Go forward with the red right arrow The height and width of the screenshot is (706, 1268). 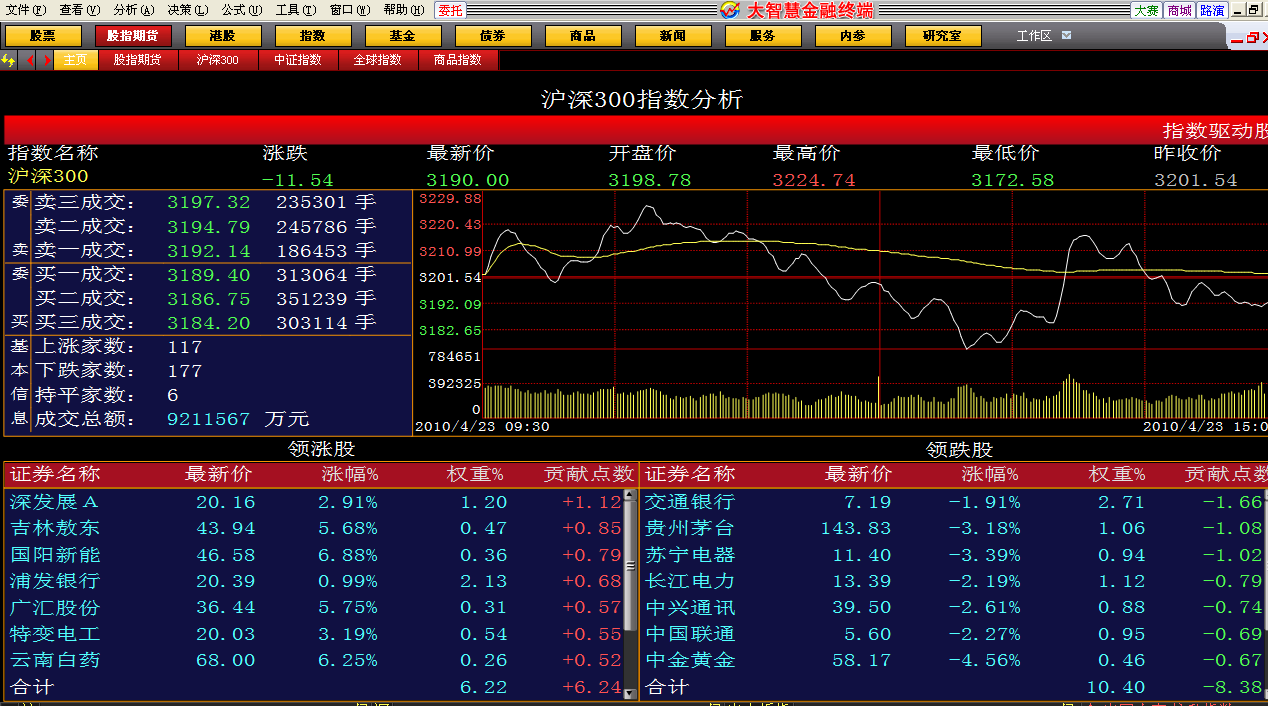click(46, 60)
